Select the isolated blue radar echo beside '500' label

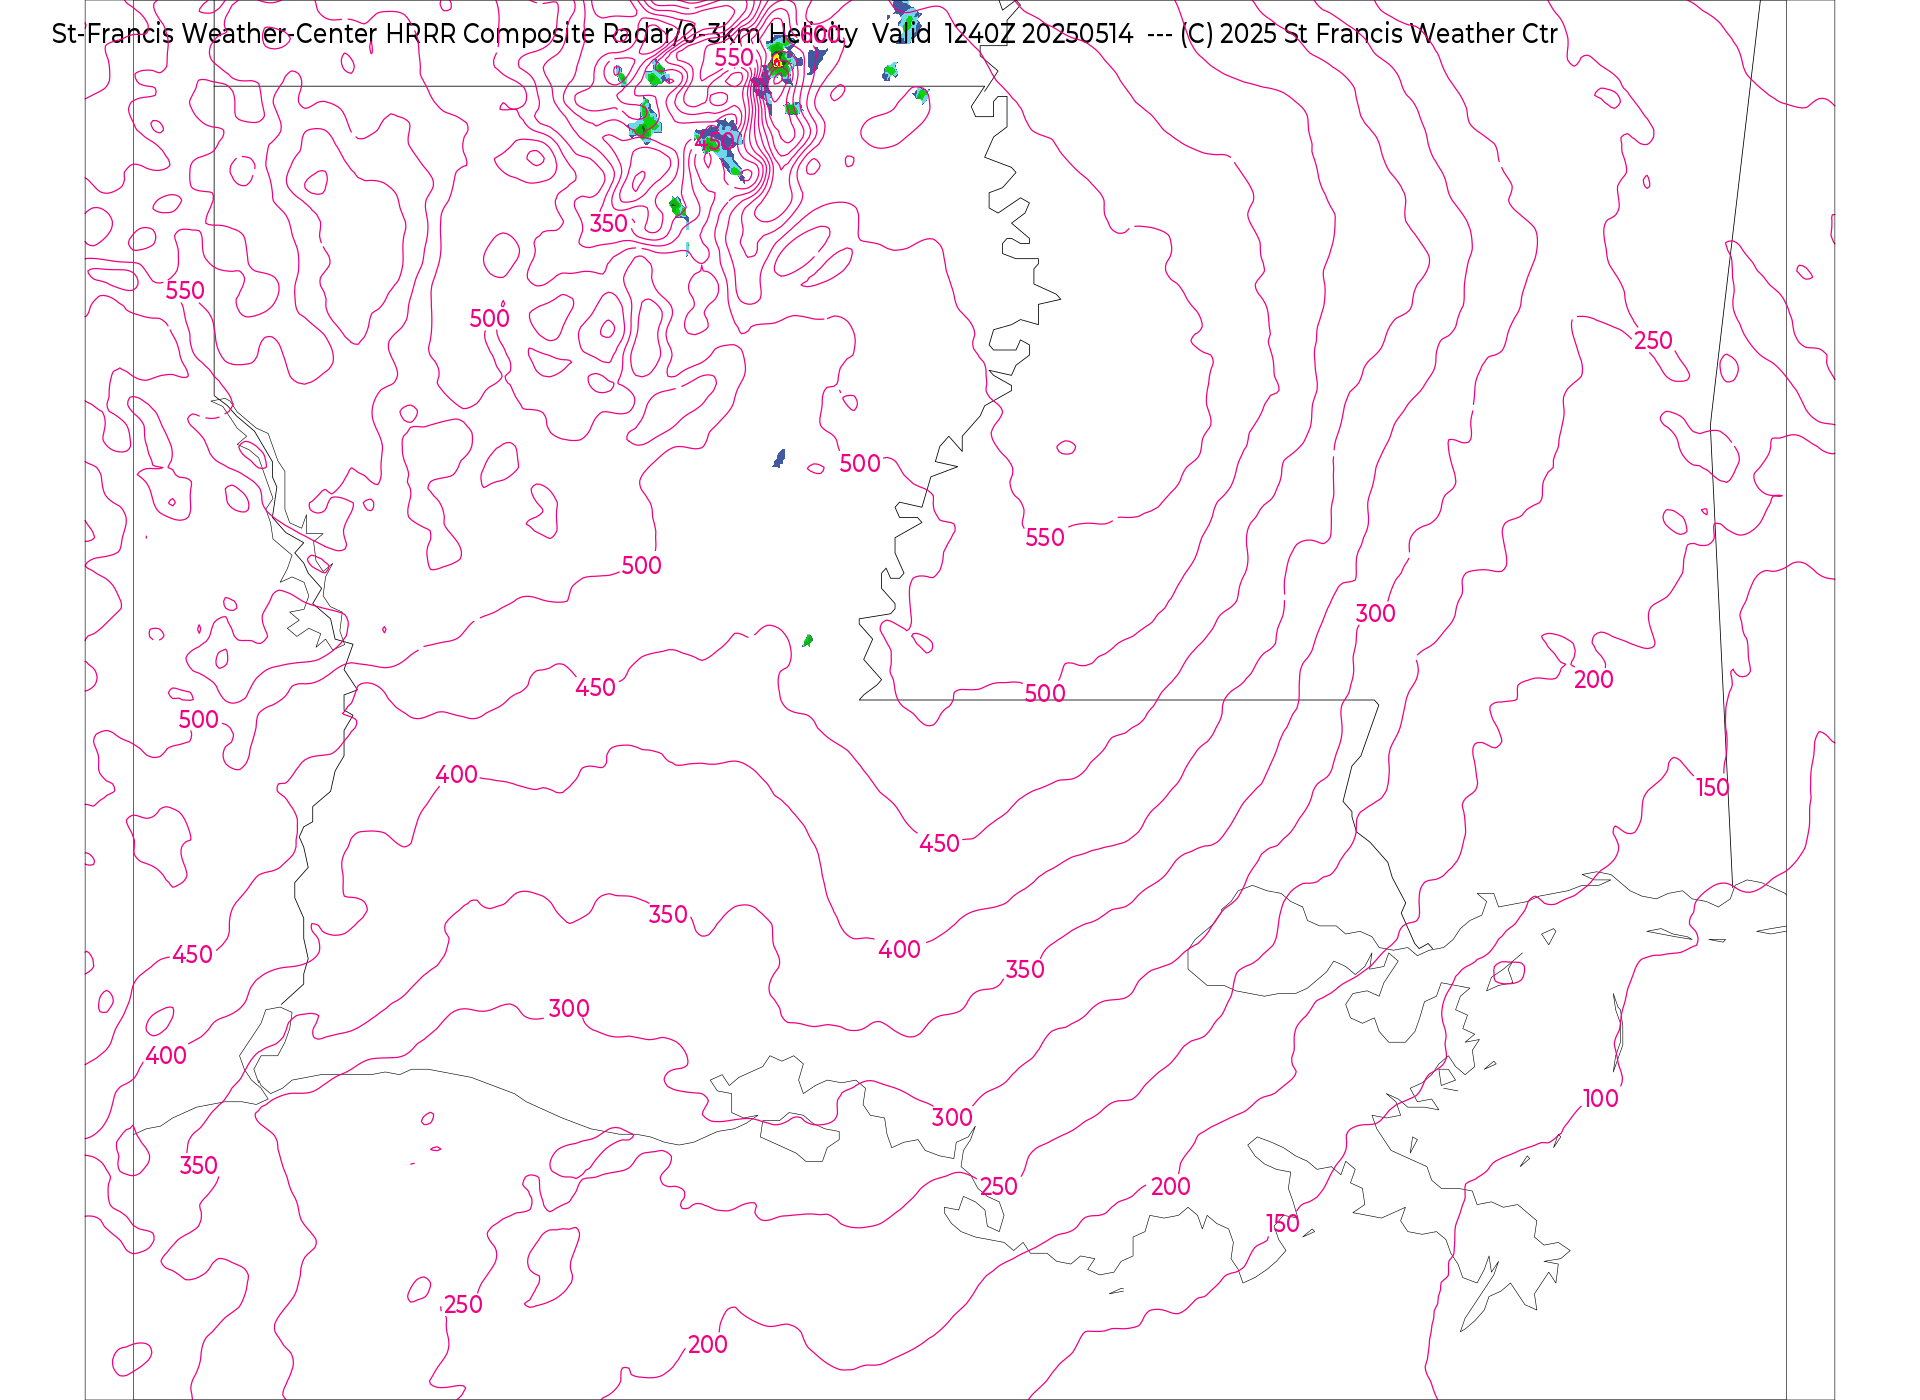tap(779, 458)
